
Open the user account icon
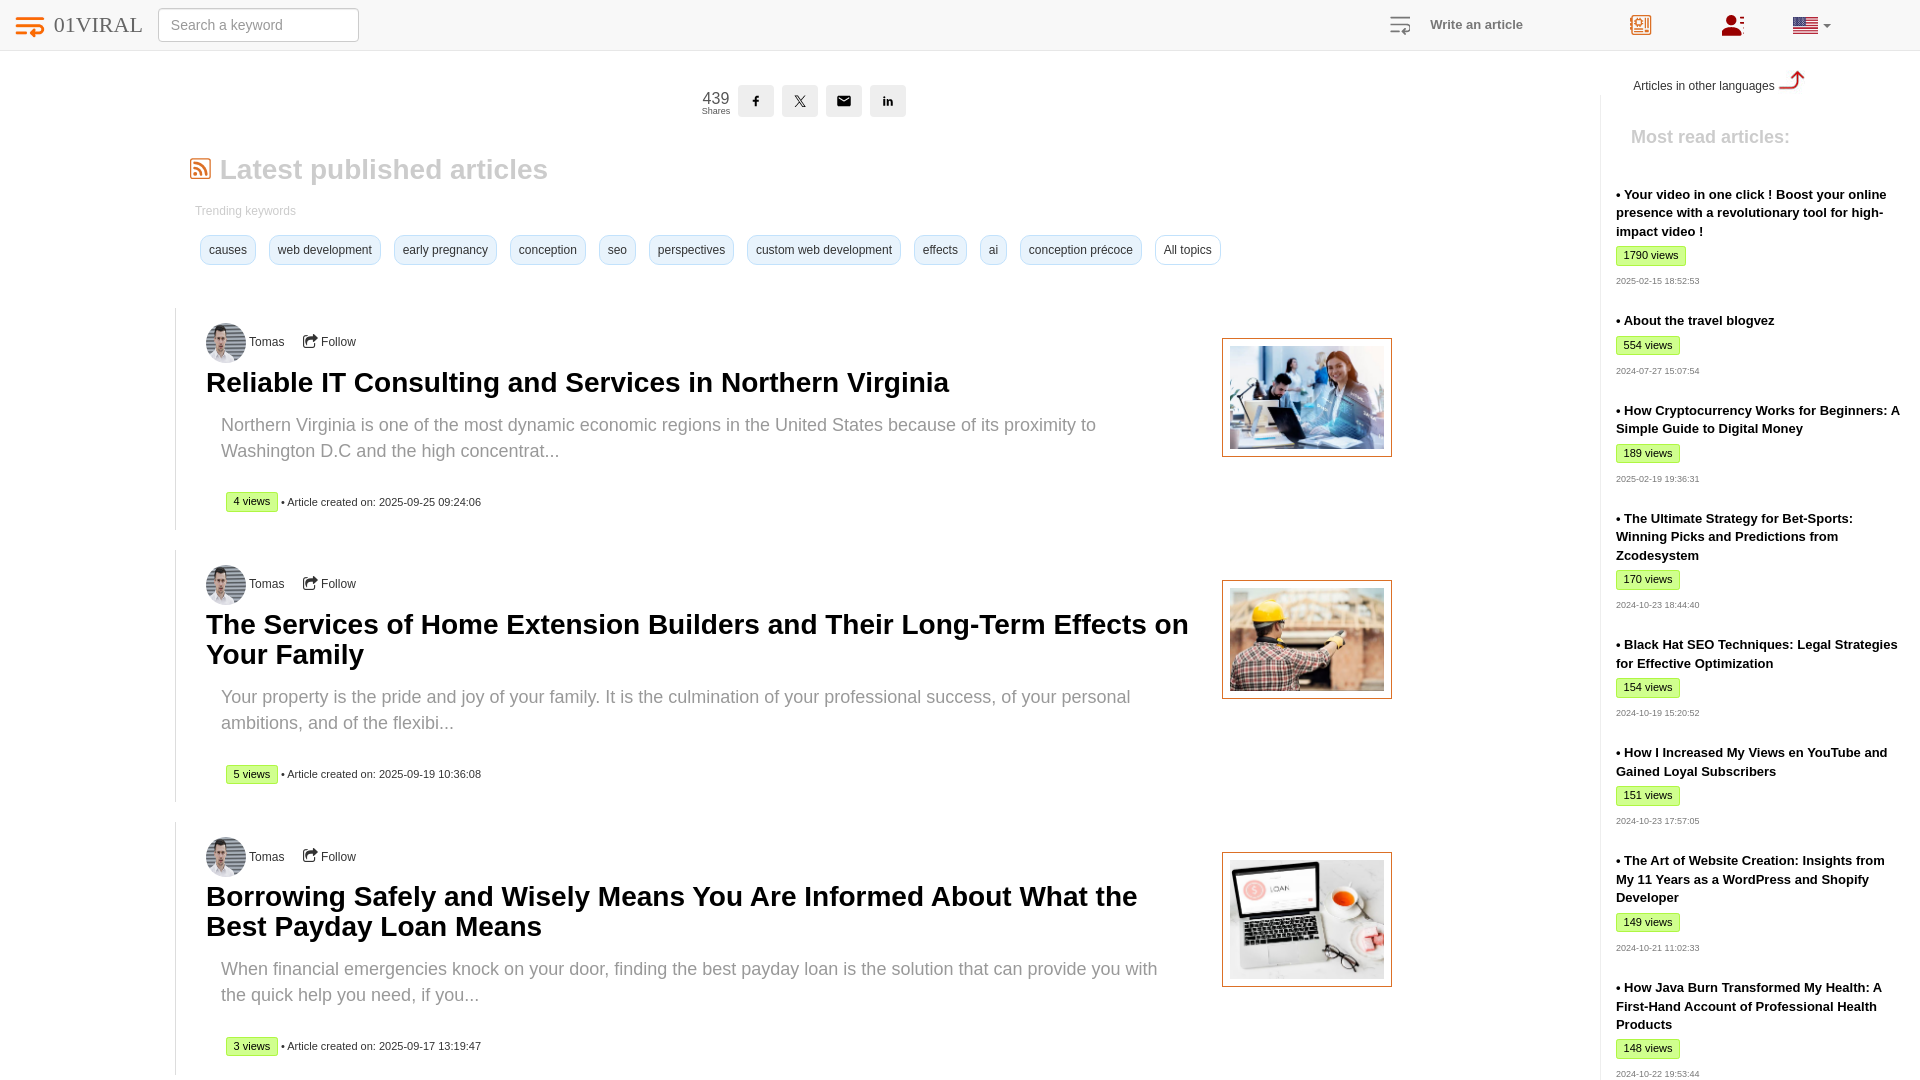[x=1733, y=25]
